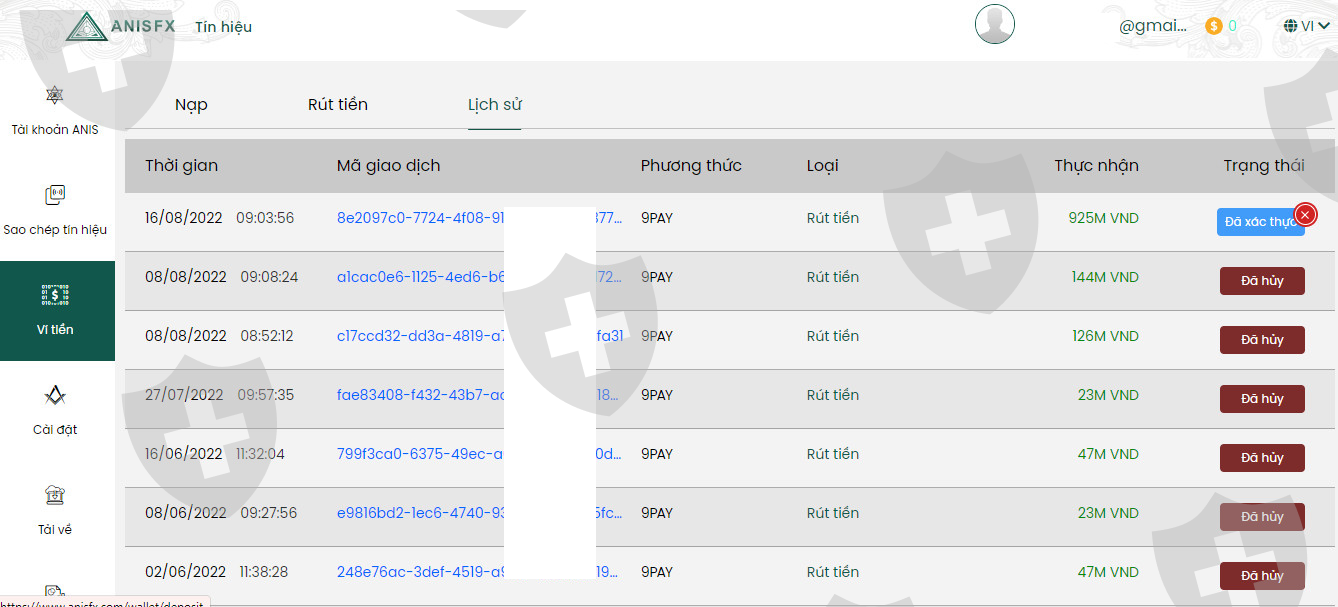Open transaction ID starting a1cac0e6-1125

pos(480,277)
